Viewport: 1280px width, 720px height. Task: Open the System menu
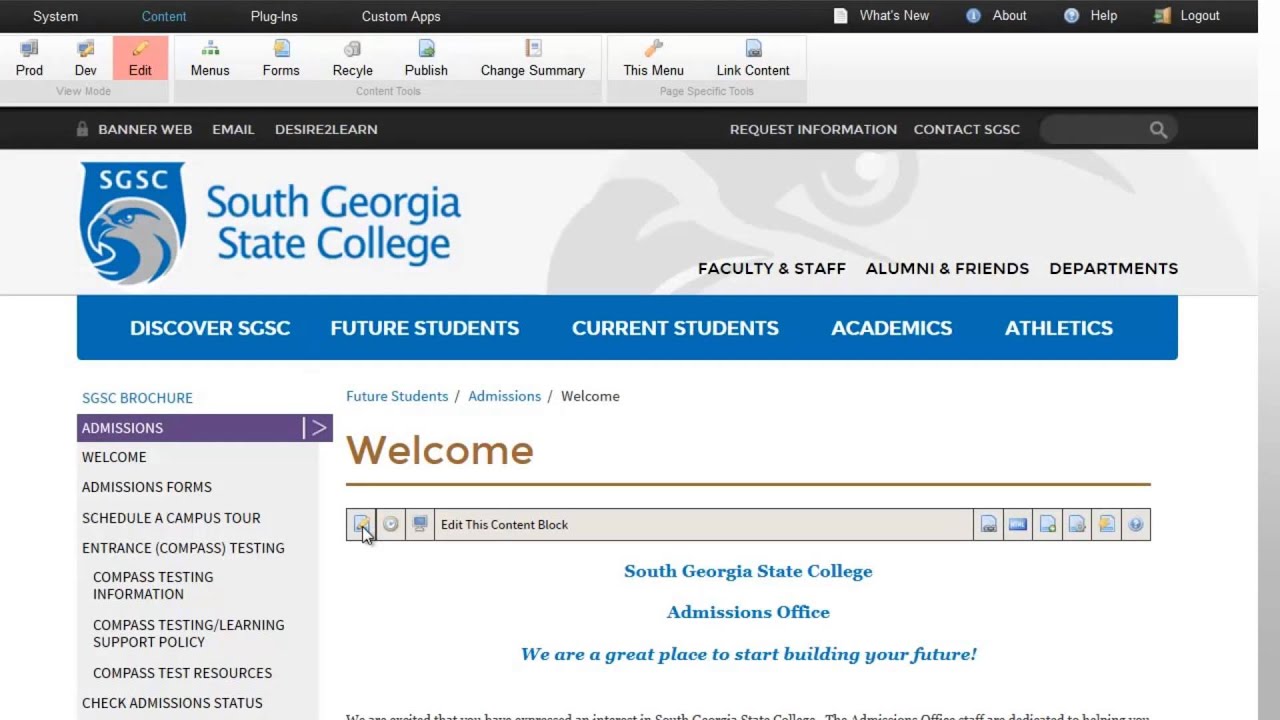coord(55,16)
